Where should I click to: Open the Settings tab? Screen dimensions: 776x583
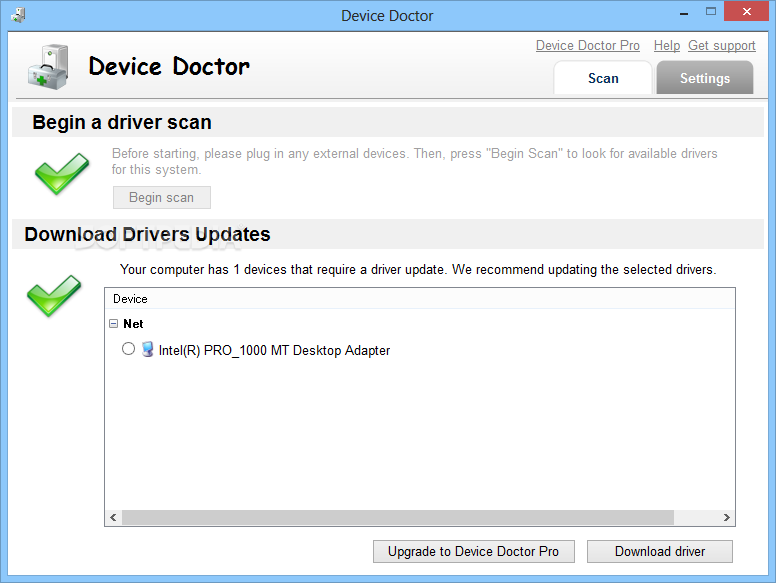pos(705,78)
